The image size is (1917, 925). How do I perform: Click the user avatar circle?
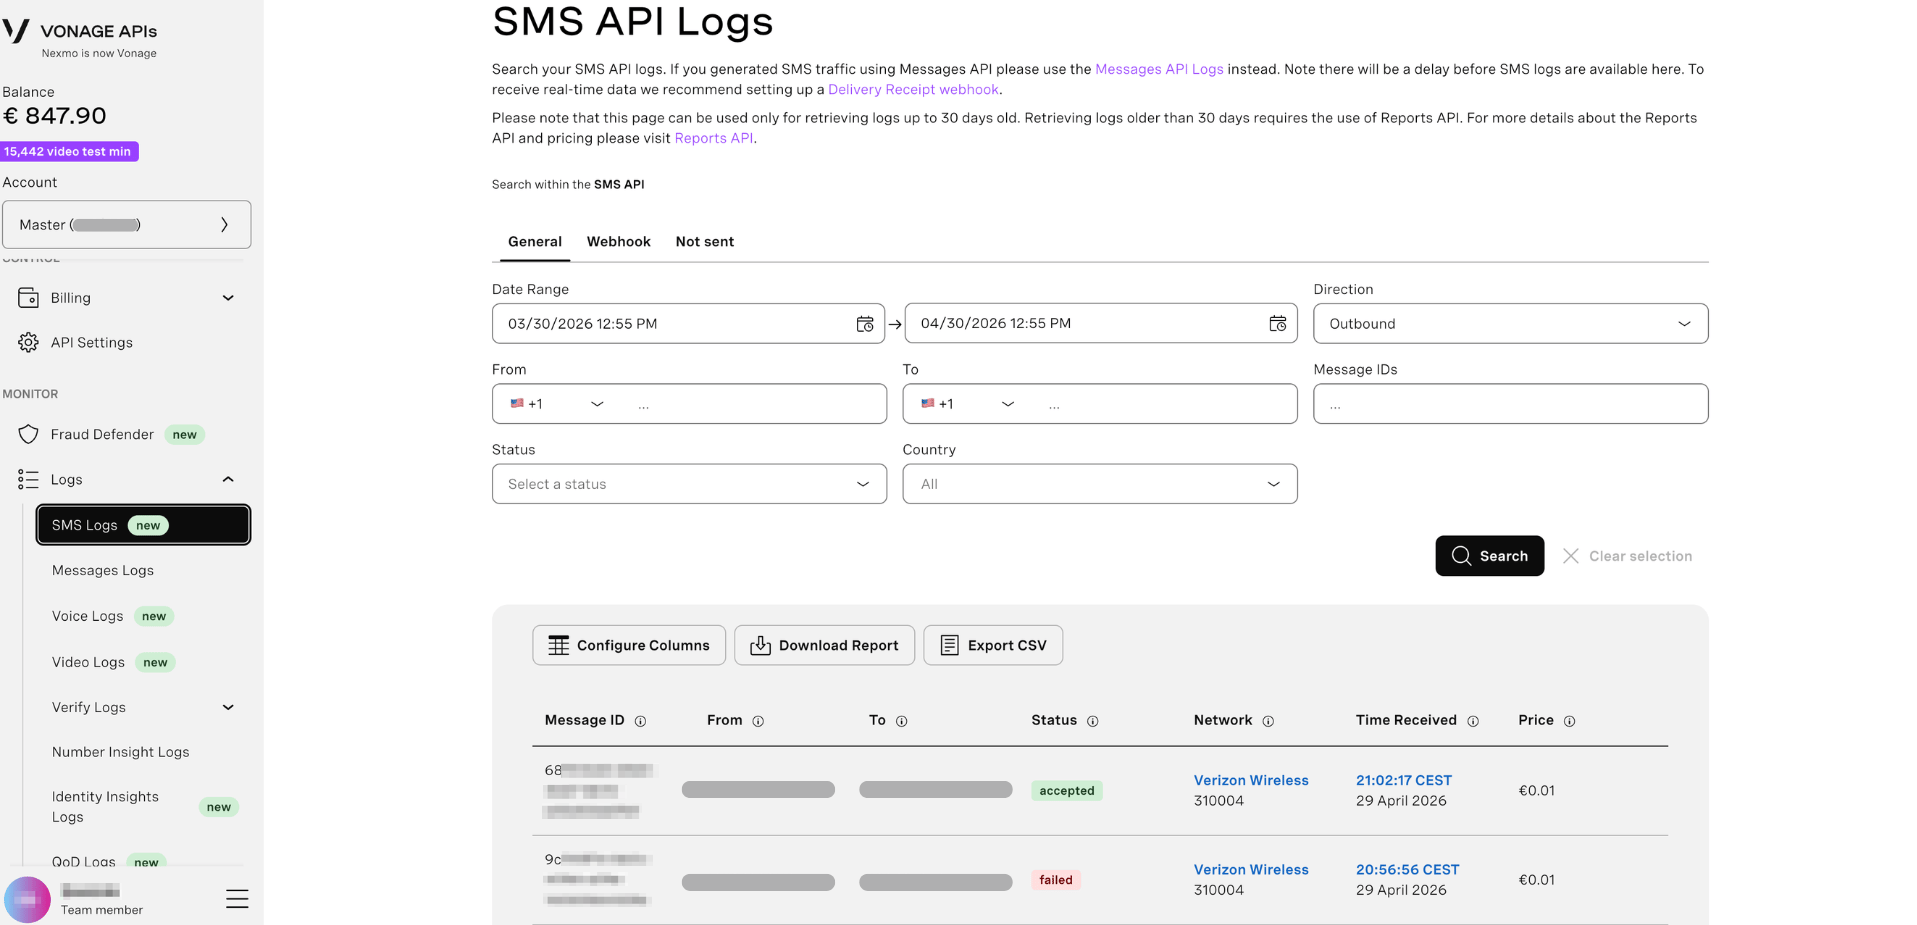(x=27, y=900)
